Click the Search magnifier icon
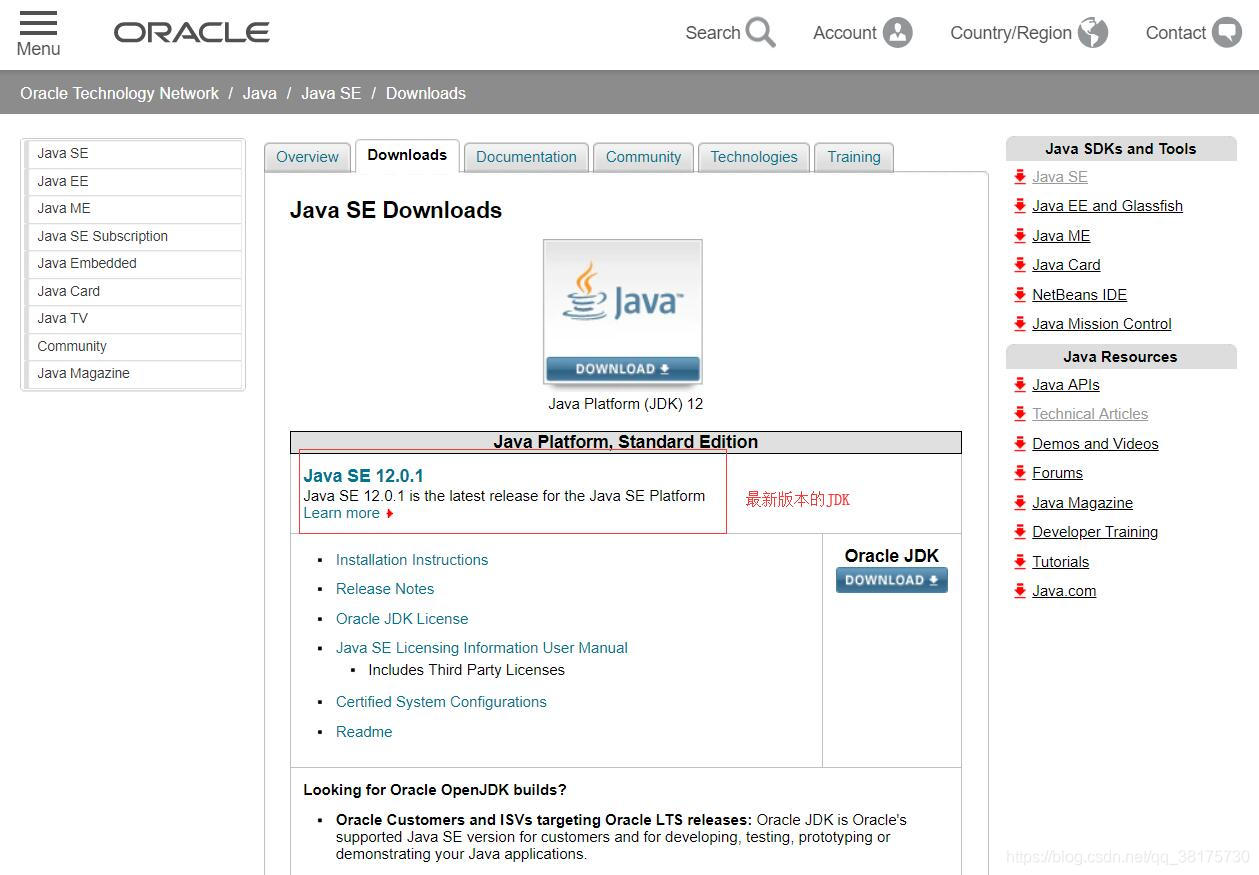 (760, 33)
